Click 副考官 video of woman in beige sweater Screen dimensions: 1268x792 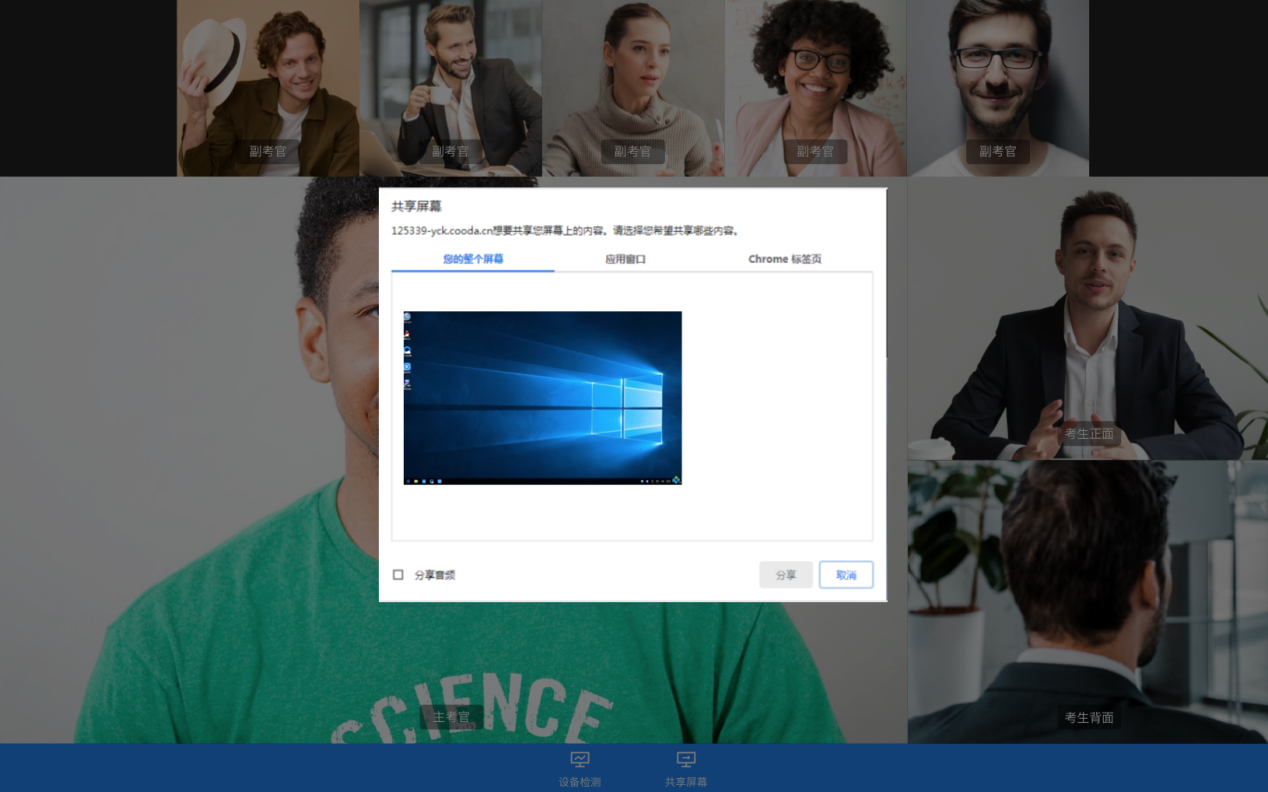tap(633, 88)
